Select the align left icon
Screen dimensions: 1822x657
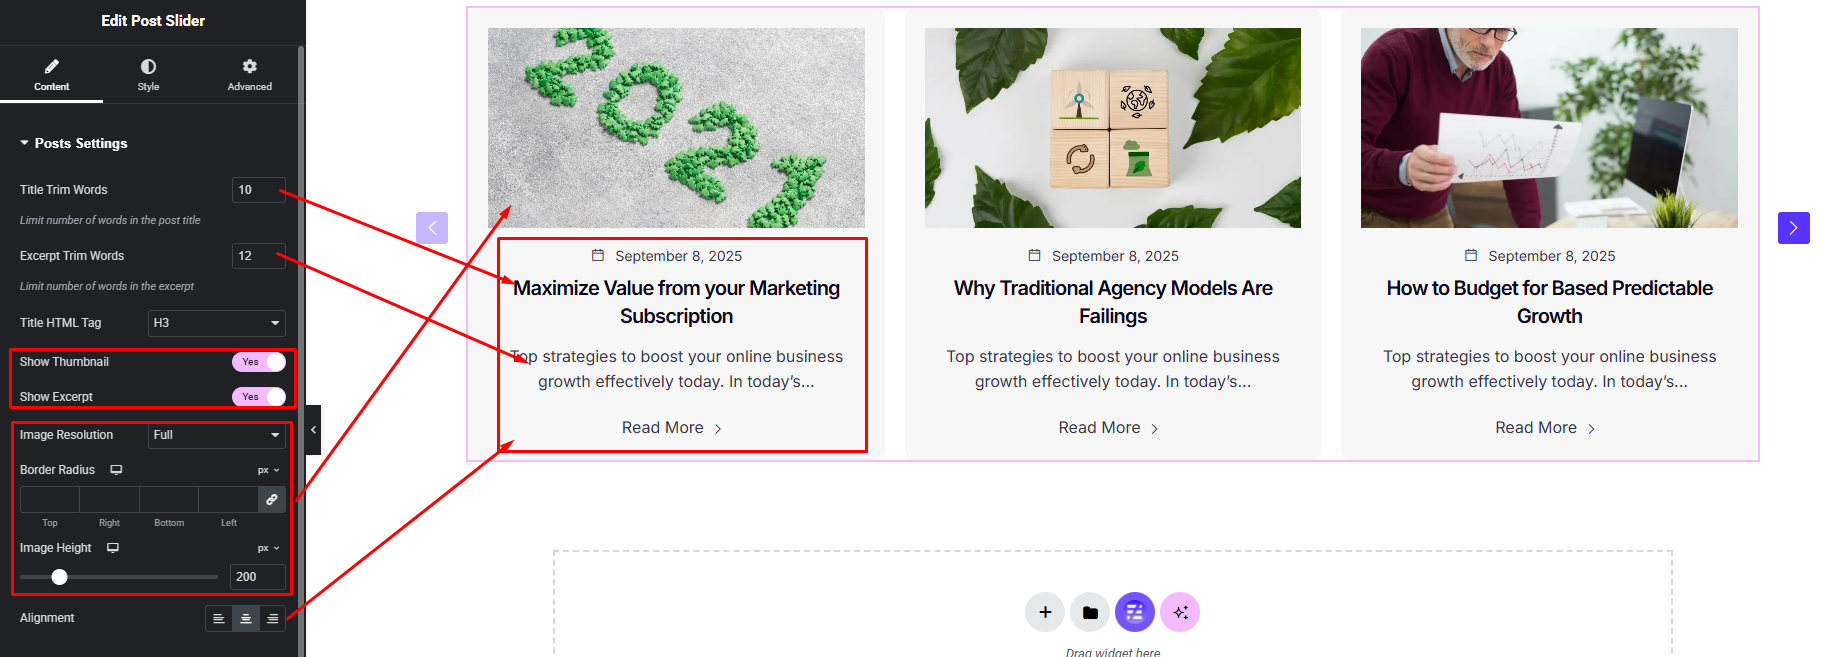(x=218, y=619)
